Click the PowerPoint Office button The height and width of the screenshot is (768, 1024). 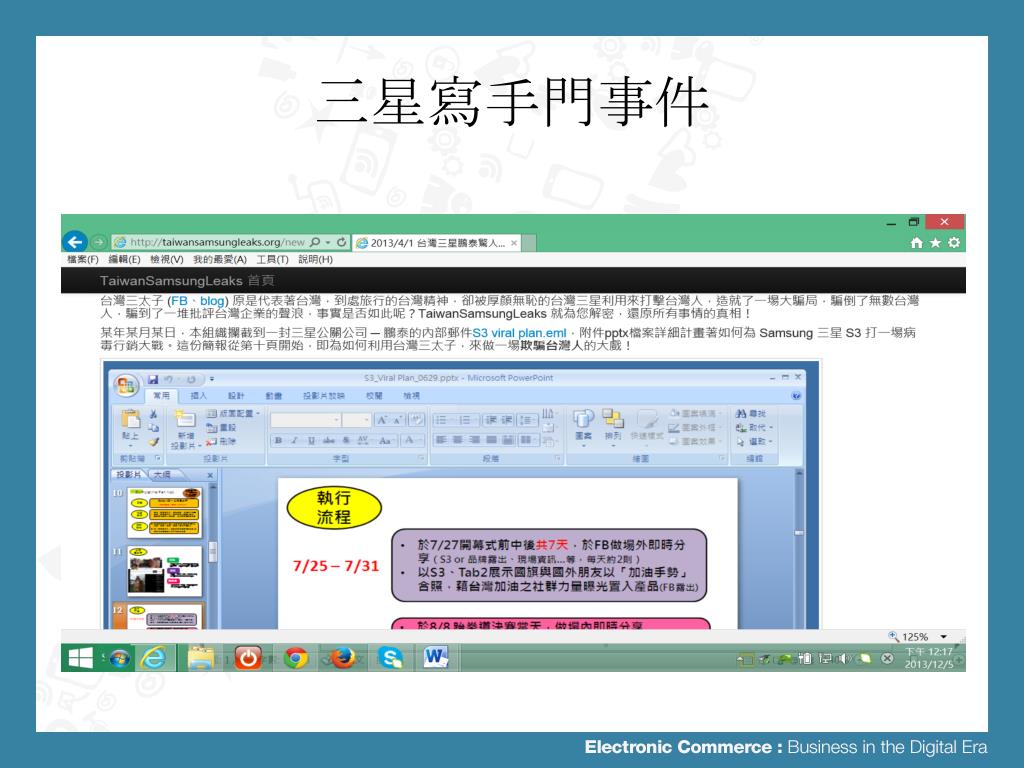point(126,384)
